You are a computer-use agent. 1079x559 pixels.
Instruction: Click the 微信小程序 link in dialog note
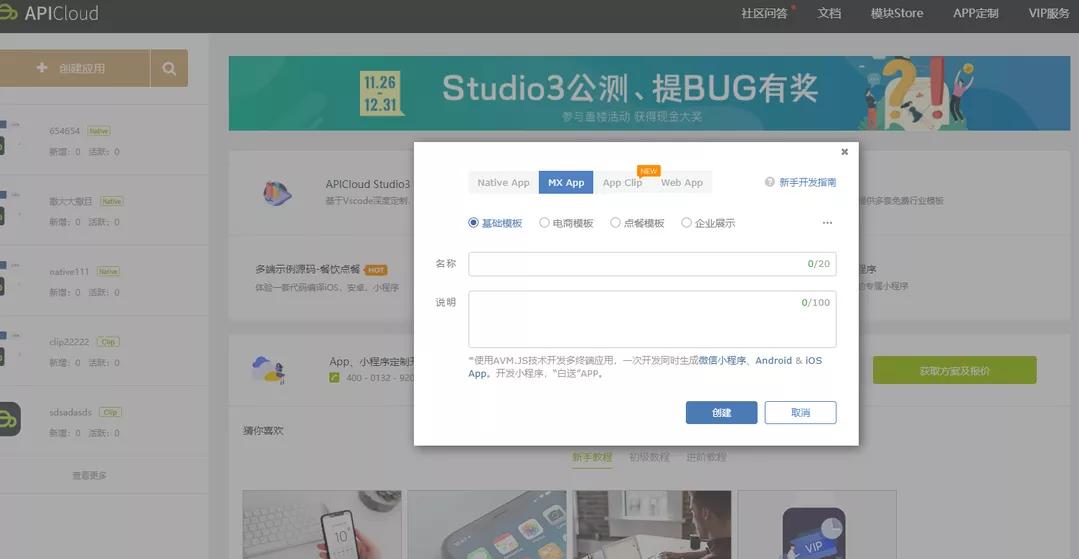[x=723, y=360]
